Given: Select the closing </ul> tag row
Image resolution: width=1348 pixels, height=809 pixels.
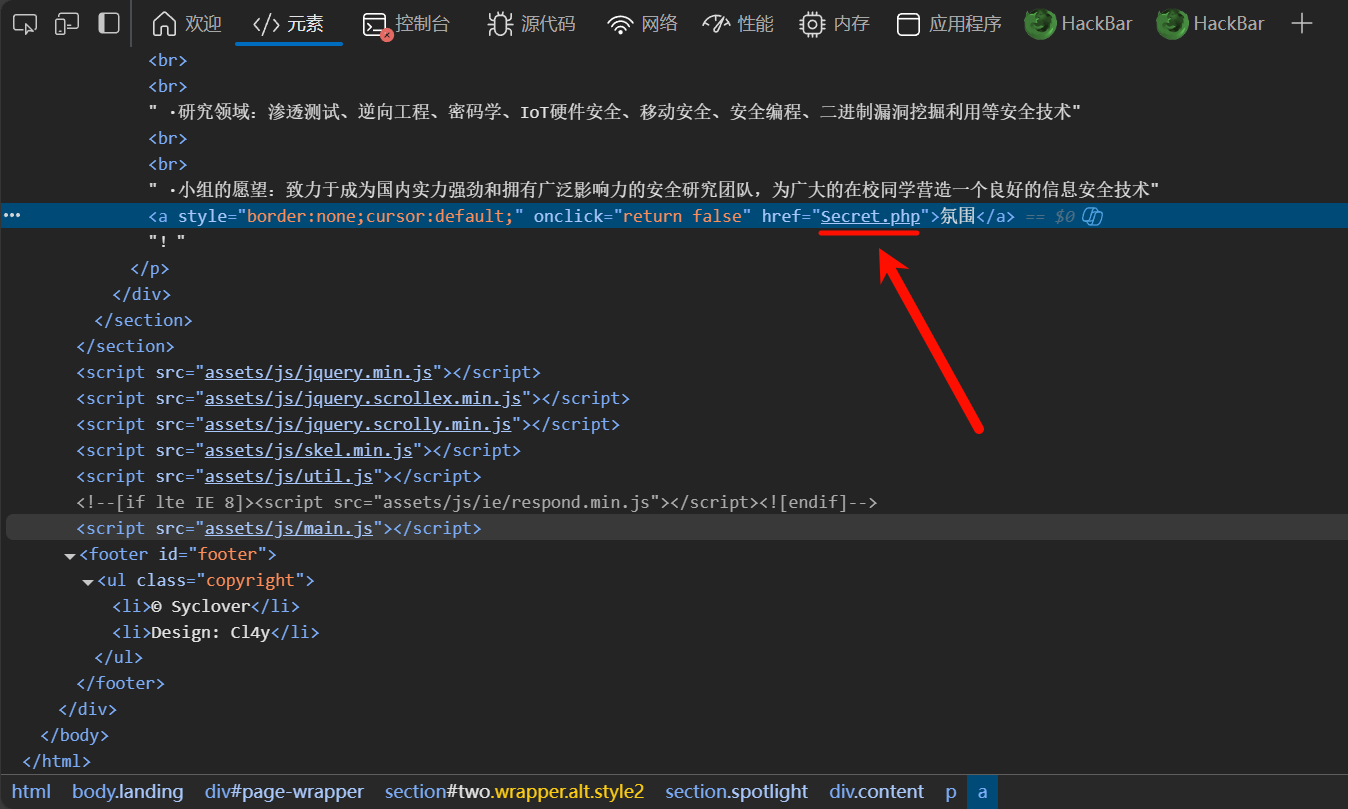Looking at the screenshot, I should pos(118,657).
